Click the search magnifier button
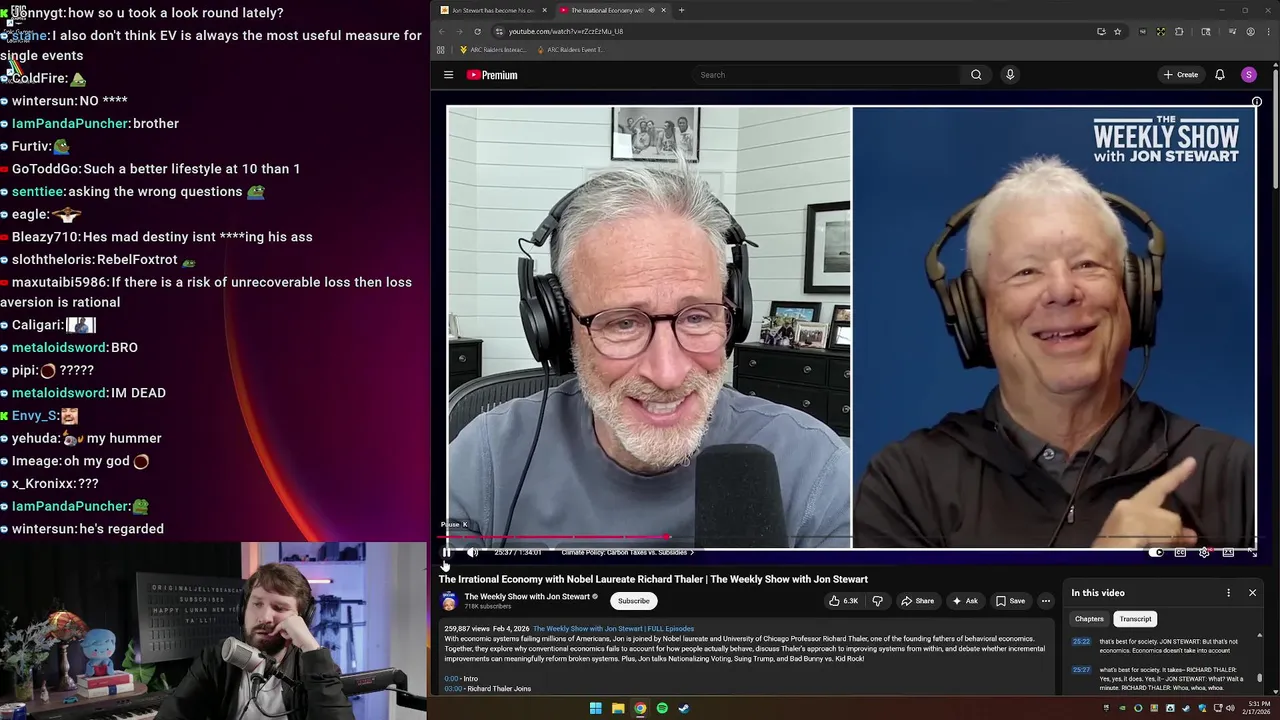Viewport: 1280px width, 720px height. (976, 75)
